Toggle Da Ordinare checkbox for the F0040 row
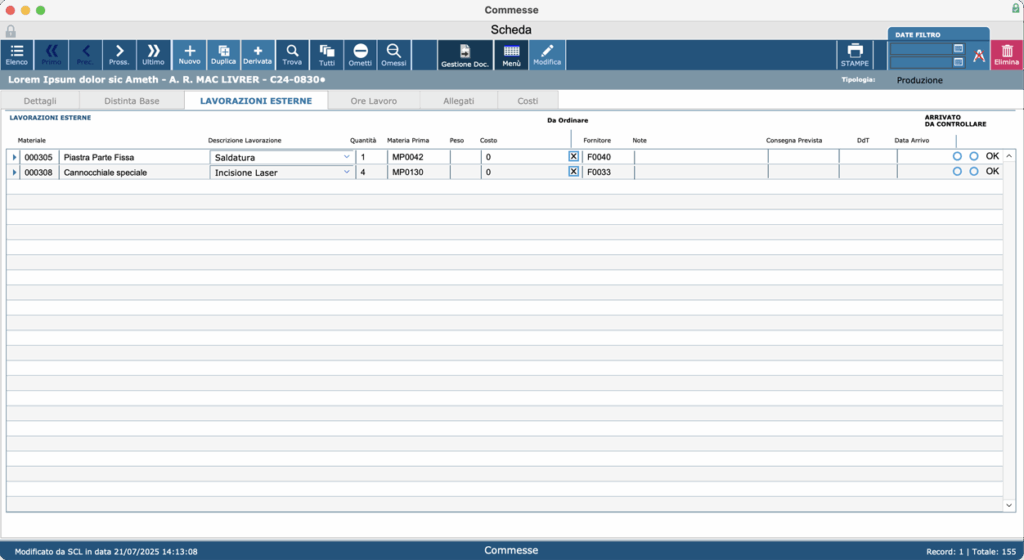This screenshot has width=1024, height=560. tap(573, 157)
